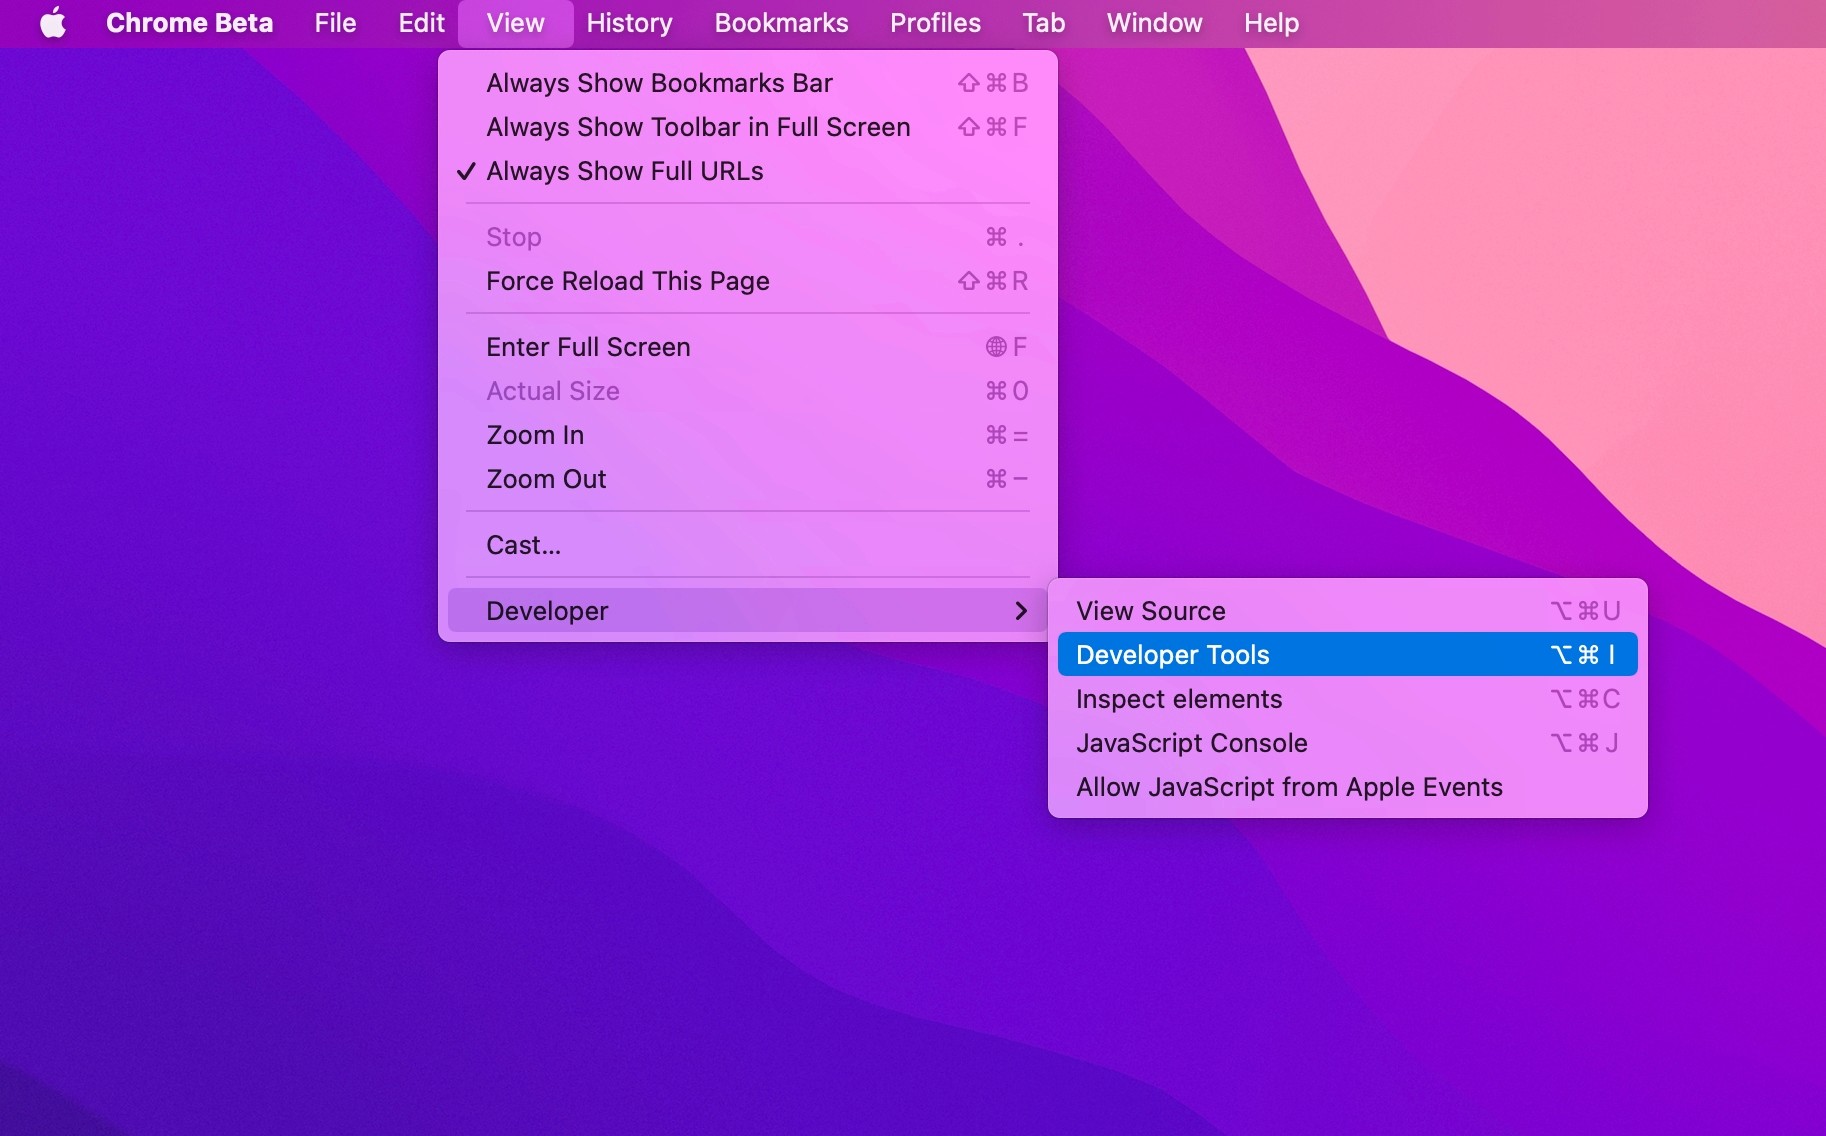Select Enter Full Screen
Viewport: 1826px width, 1136px height.
pyautogui.click(x=747, y=347)
